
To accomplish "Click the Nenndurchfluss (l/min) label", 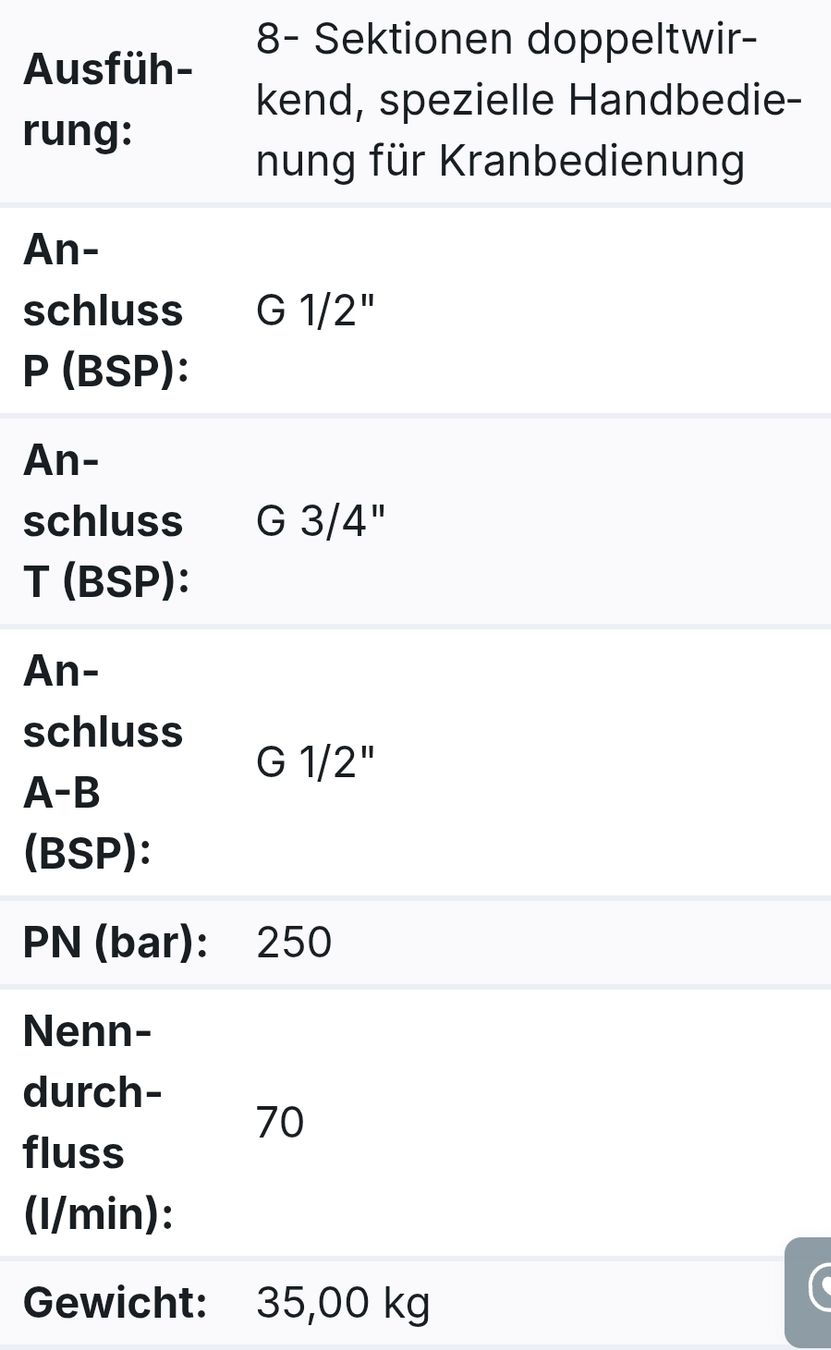I will pos(98,1122).
